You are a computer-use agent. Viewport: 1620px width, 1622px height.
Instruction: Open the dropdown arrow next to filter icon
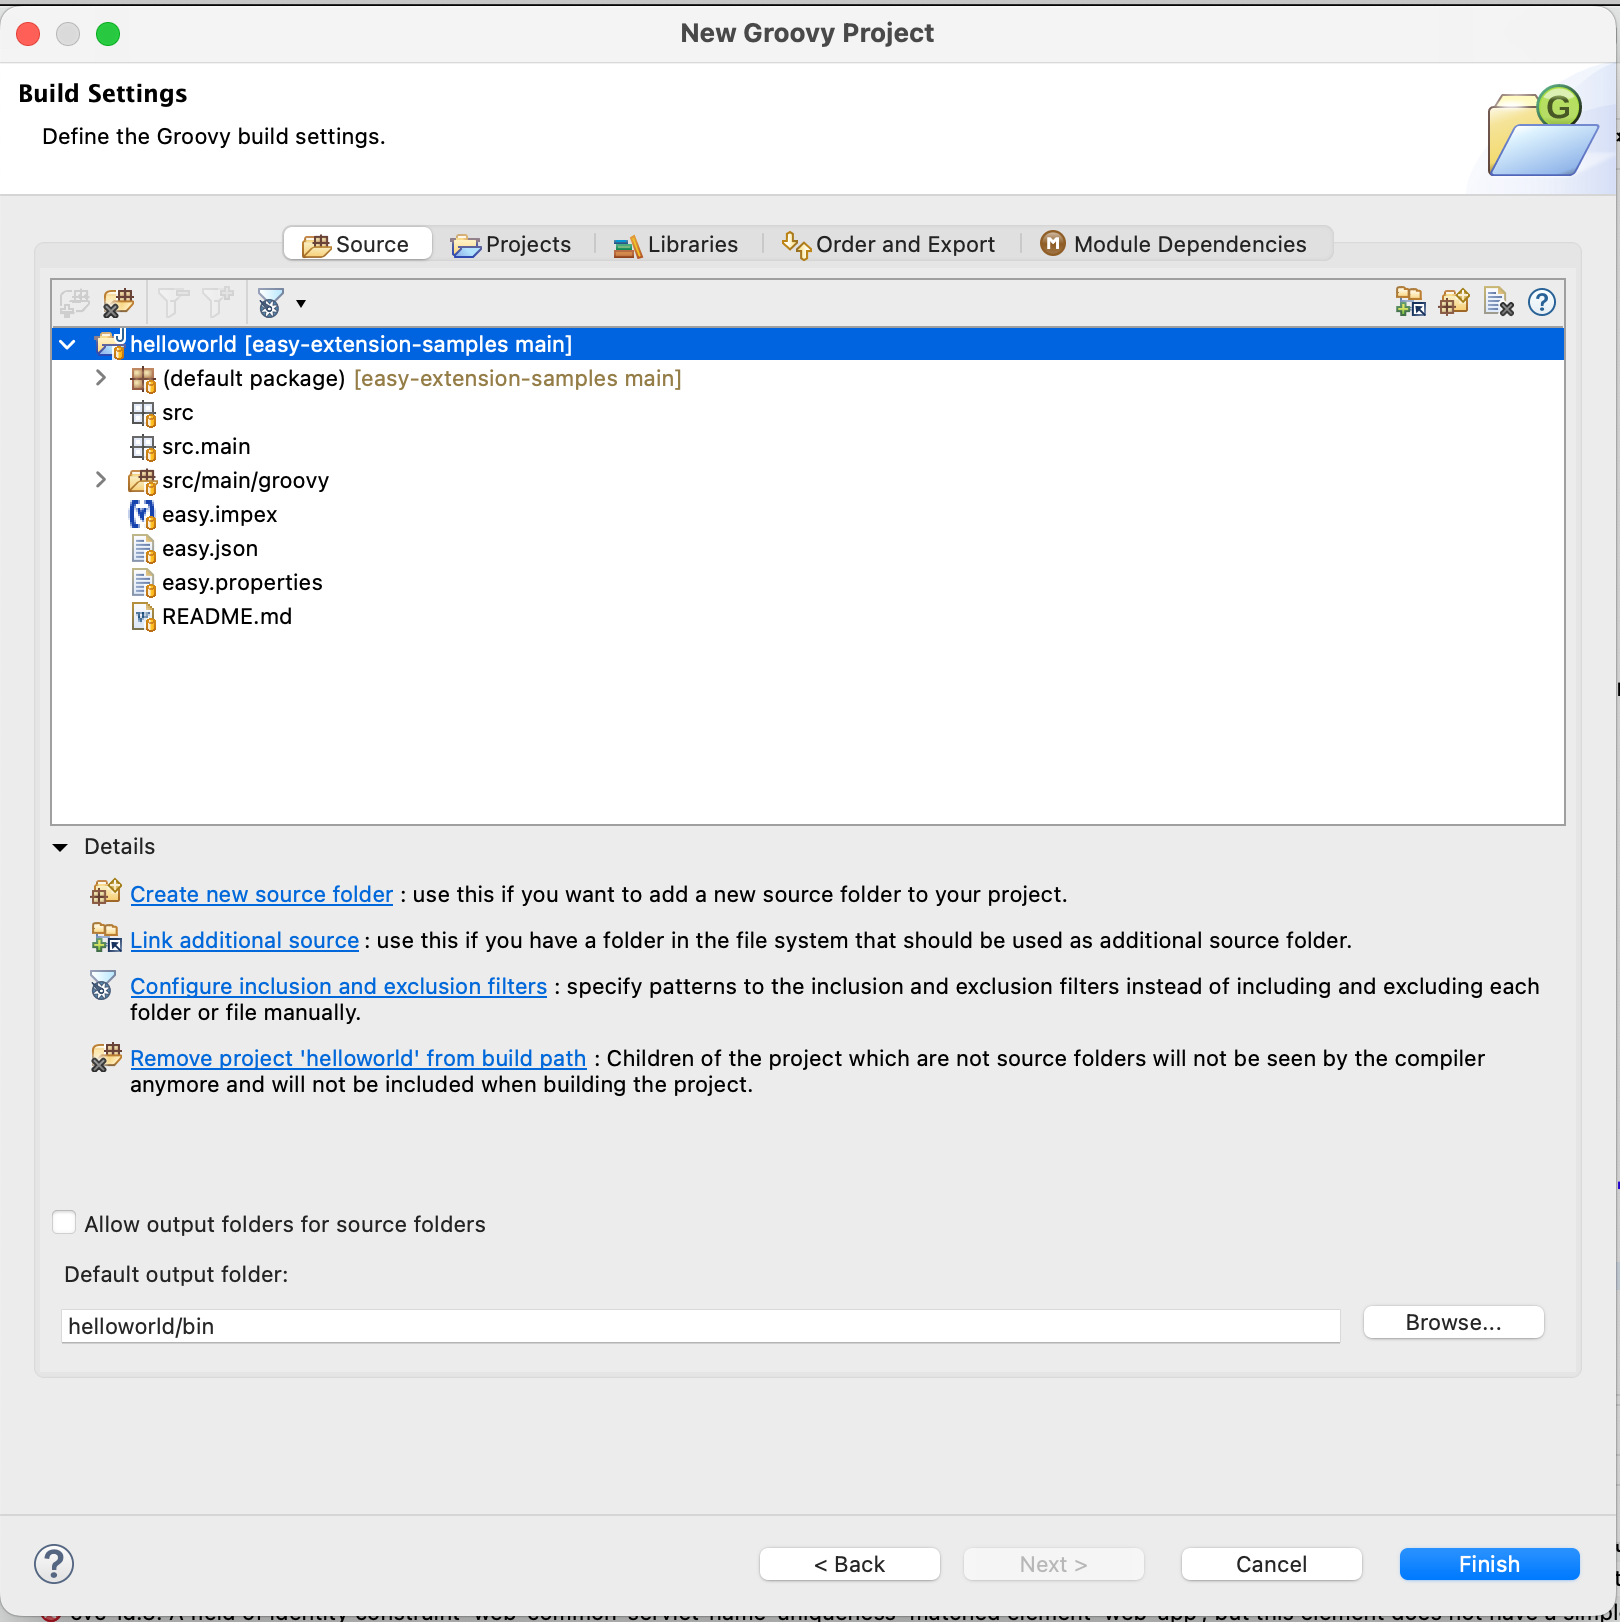(300, 303)
